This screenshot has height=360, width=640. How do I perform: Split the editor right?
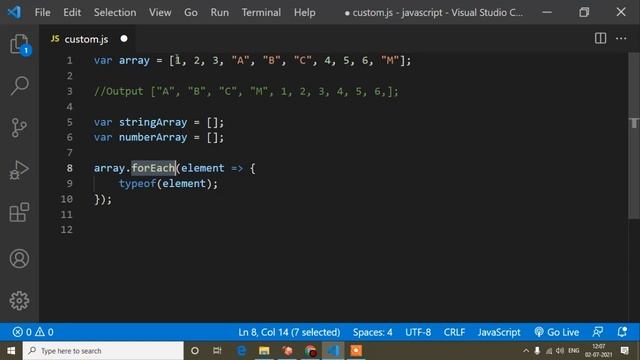pos(600,38)
